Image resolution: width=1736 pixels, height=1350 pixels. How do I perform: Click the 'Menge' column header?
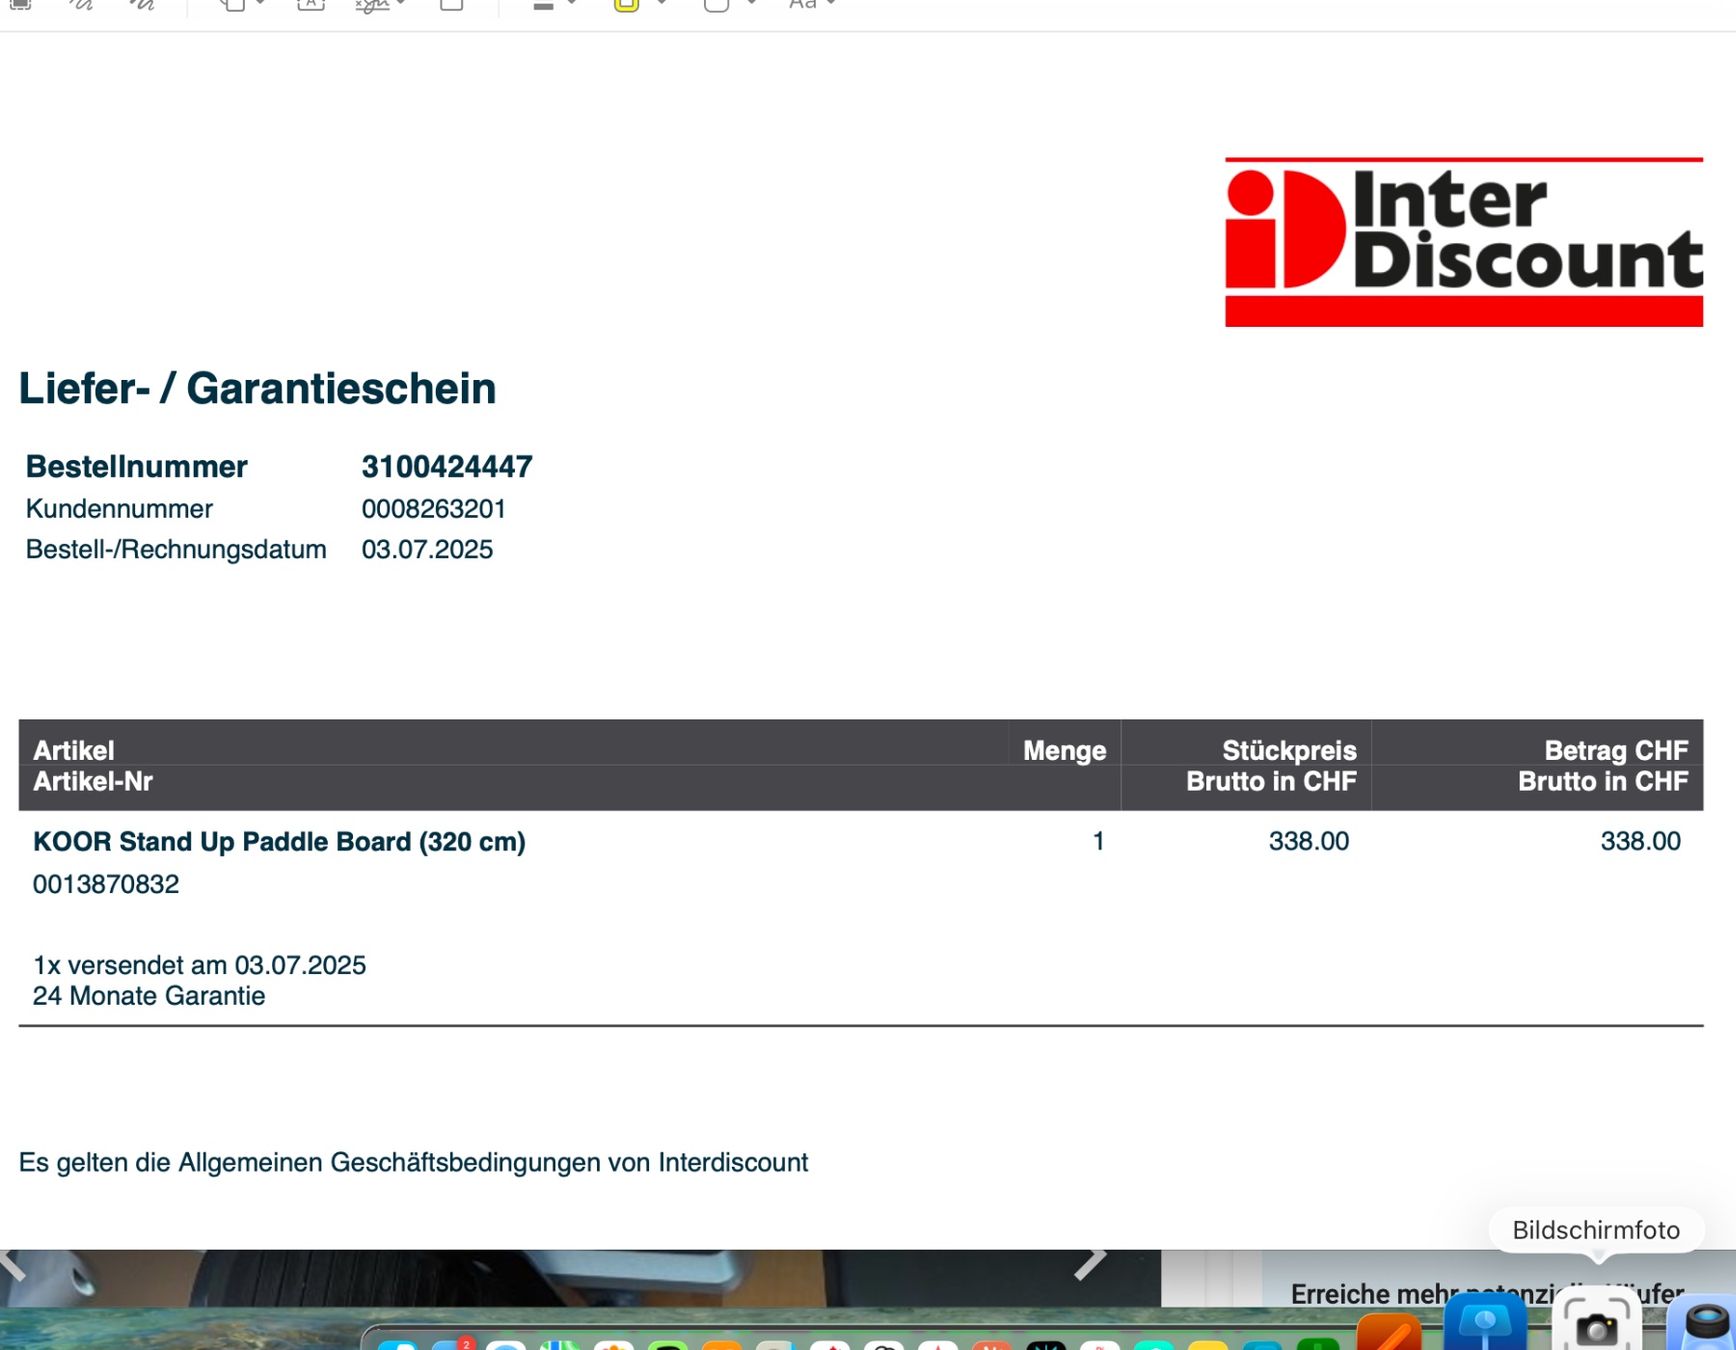pos(1064,751)
